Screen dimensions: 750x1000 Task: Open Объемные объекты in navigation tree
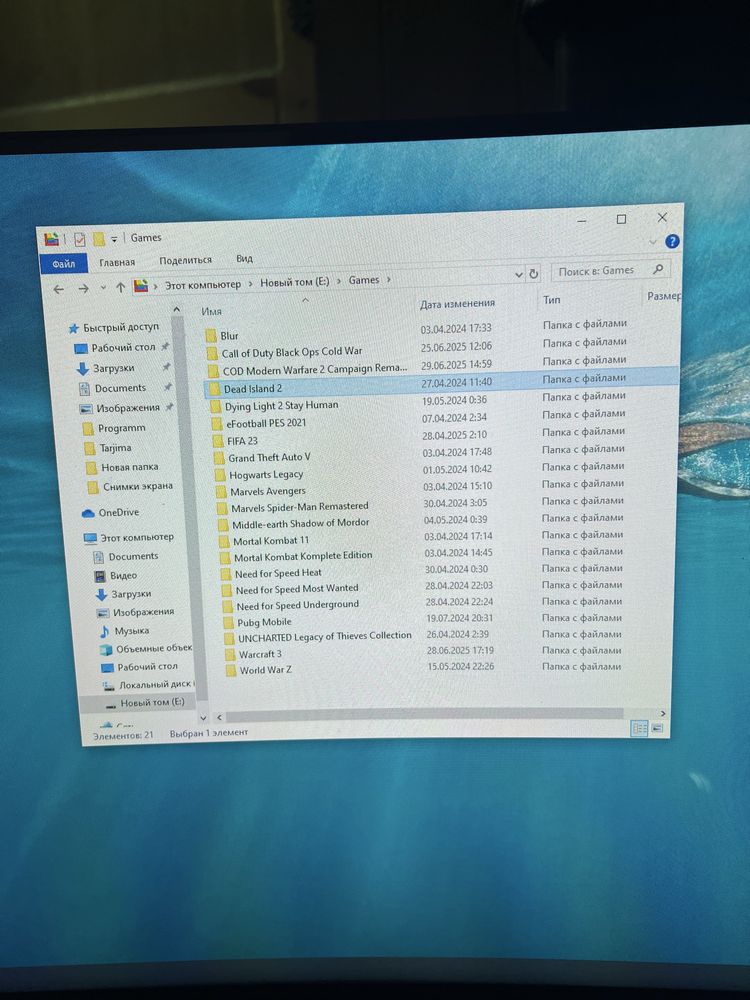point(147,649)
